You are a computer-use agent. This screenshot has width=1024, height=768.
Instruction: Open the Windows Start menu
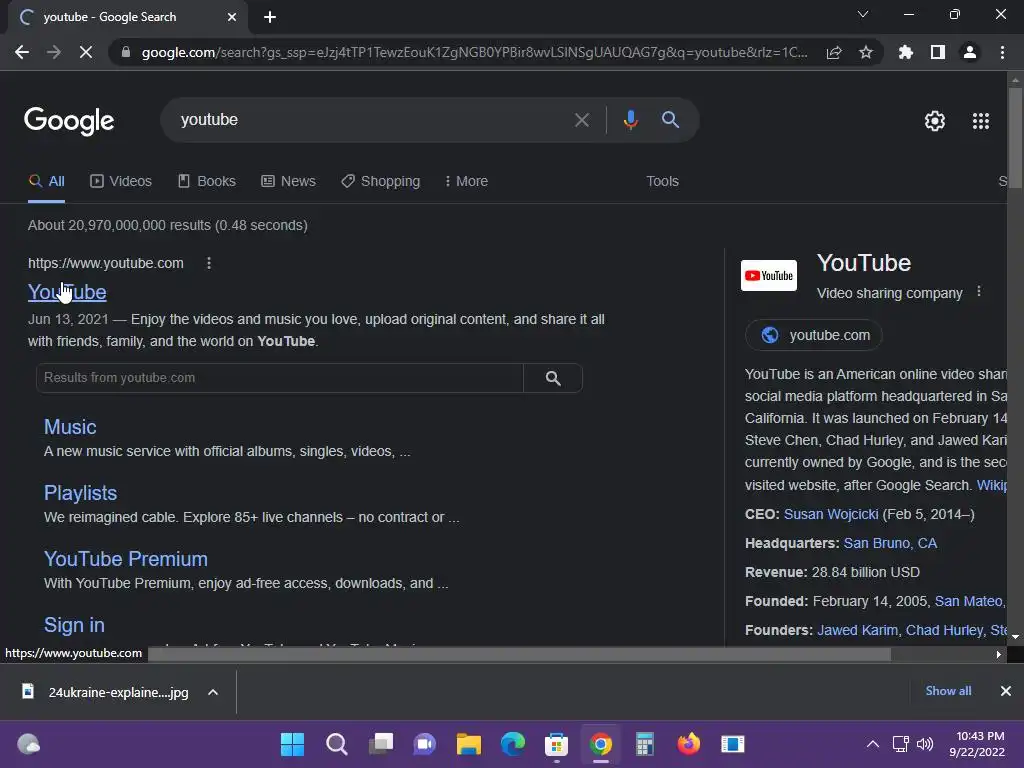tap(293, 744)
